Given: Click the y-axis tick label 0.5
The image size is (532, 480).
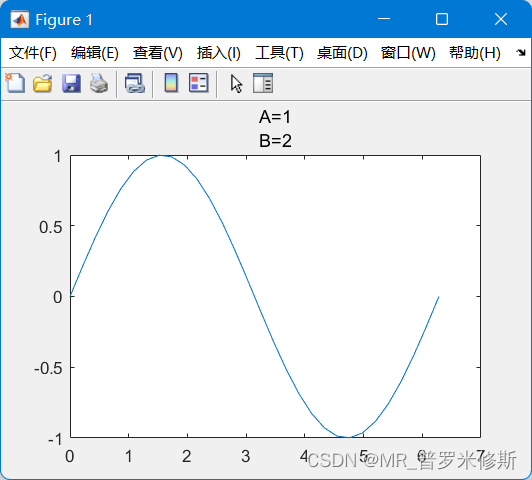Looking at the screenshot, I should pyautogui.click(x=51, y=227).
